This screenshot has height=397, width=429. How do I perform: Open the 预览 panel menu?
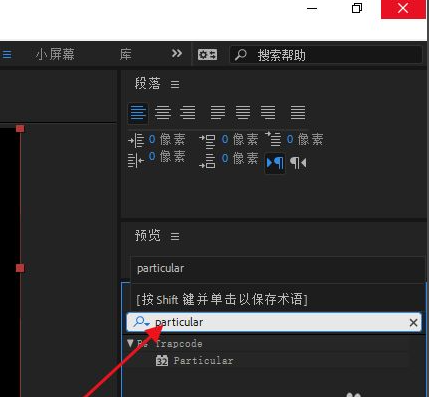[175, 236]
